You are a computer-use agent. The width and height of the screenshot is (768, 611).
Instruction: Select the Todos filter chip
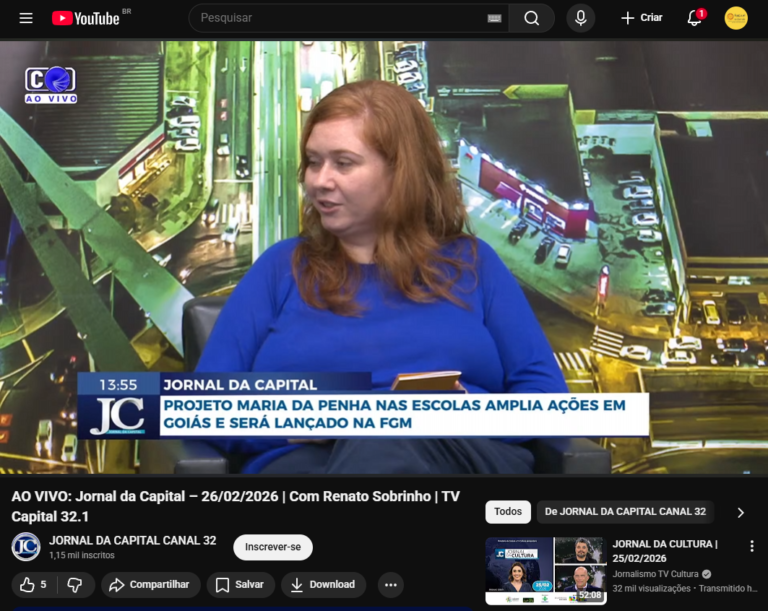[508, 512]
